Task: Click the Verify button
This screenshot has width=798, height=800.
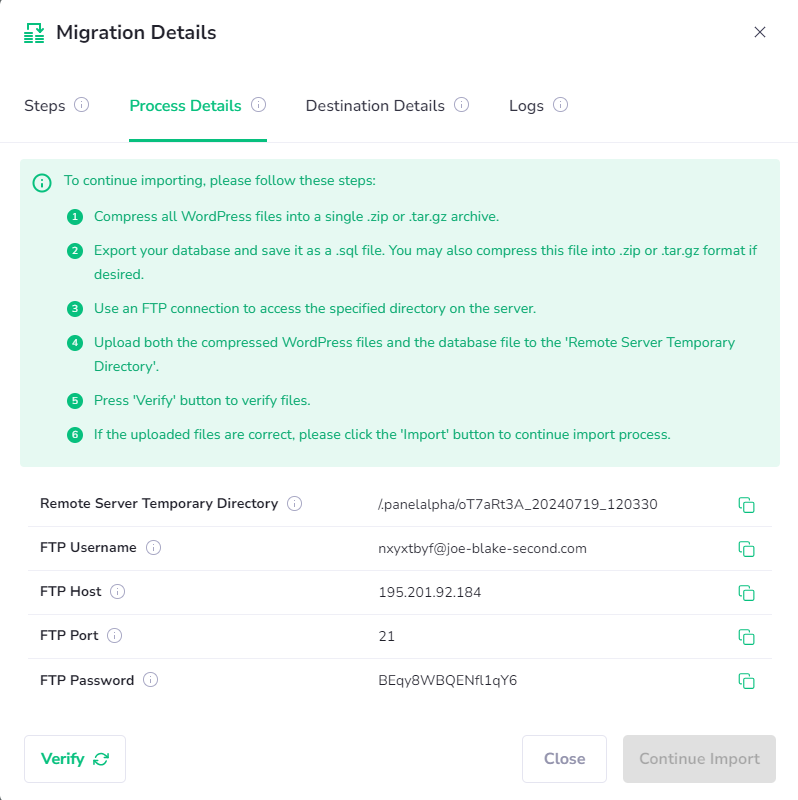Action: tap(75, 759)
